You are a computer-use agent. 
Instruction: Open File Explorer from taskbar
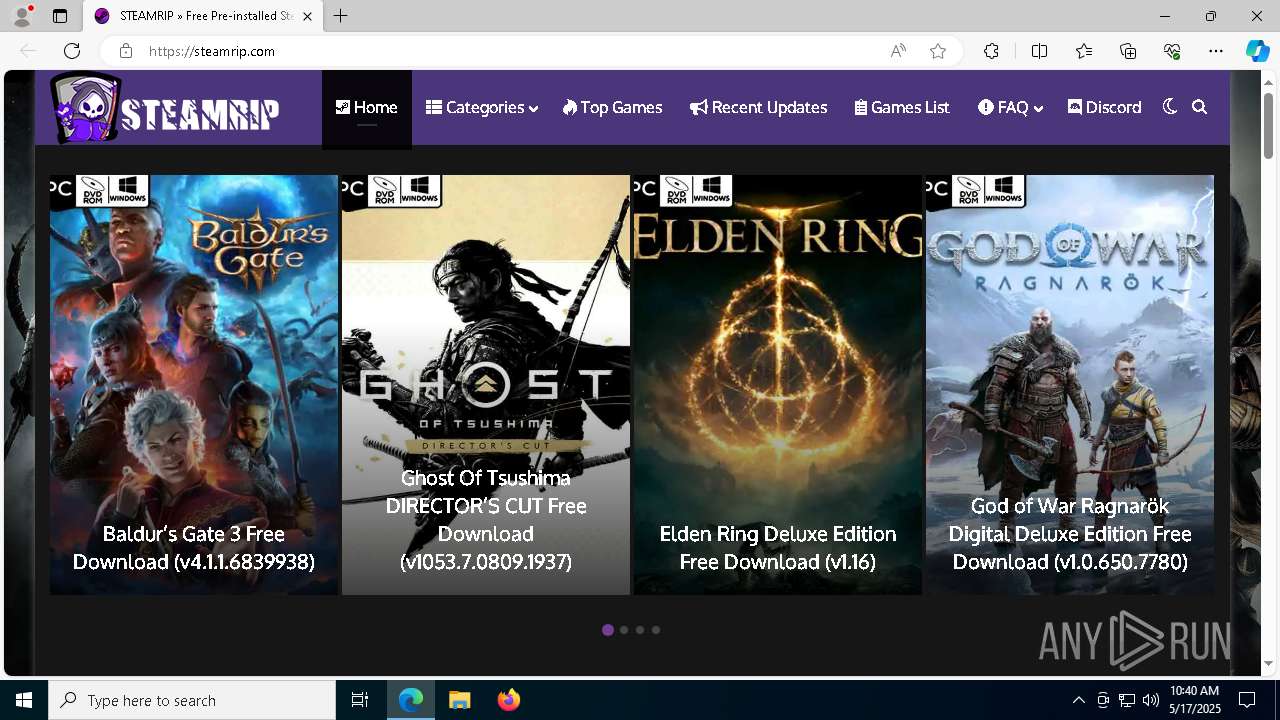[459, 700]
